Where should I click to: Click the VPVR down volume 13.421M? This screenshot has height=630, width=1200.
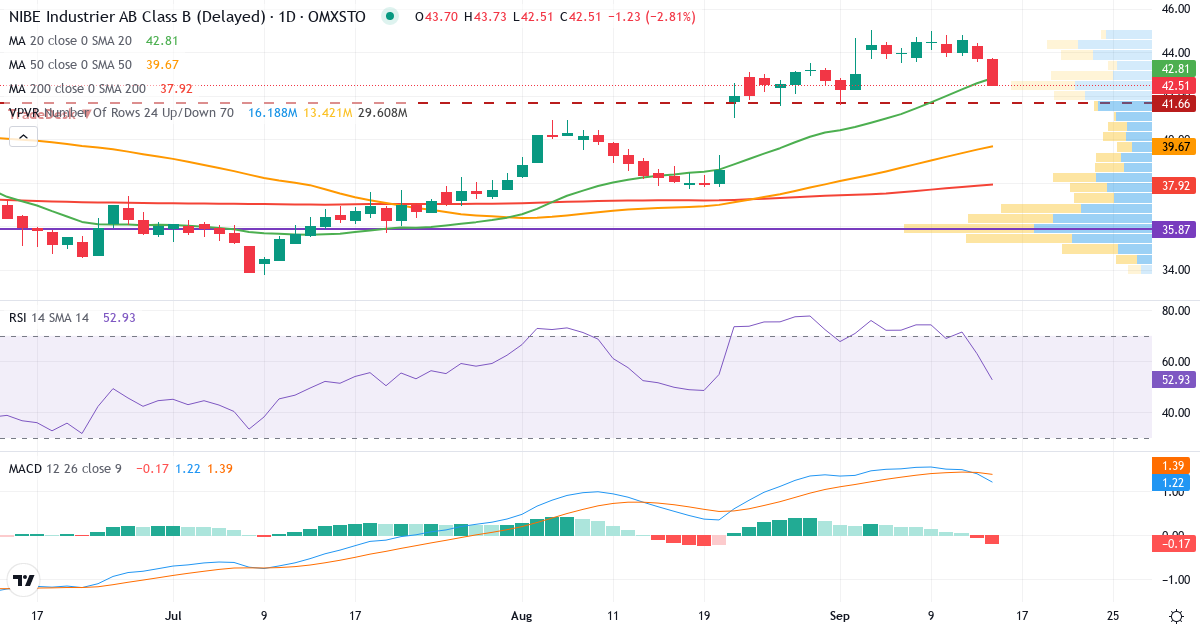pos(327,113)
